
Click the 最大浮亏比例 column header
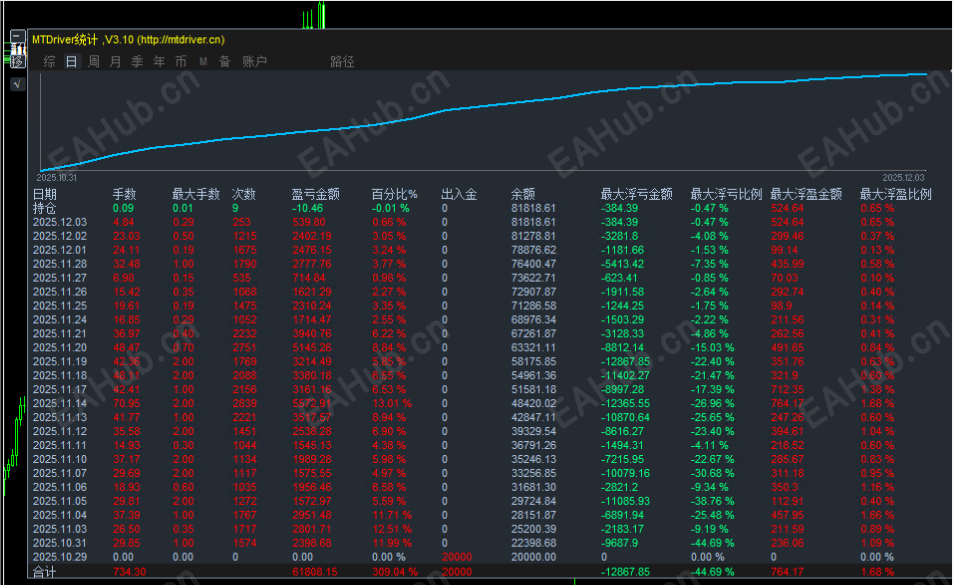[x=726, y=194]
